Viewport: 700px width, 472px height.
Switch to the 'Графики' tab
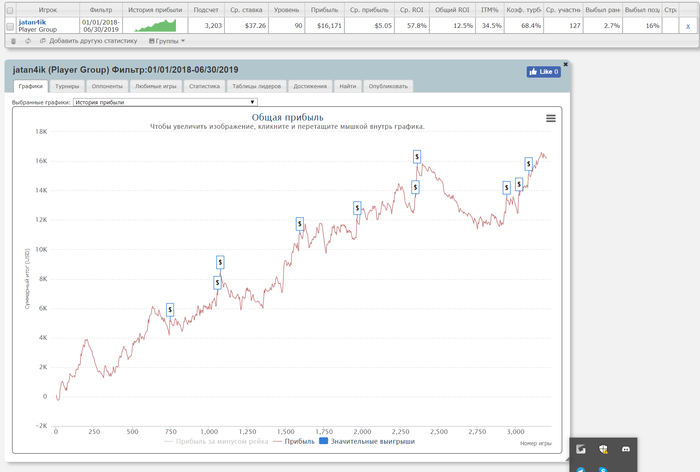click(x=31, y=86)
